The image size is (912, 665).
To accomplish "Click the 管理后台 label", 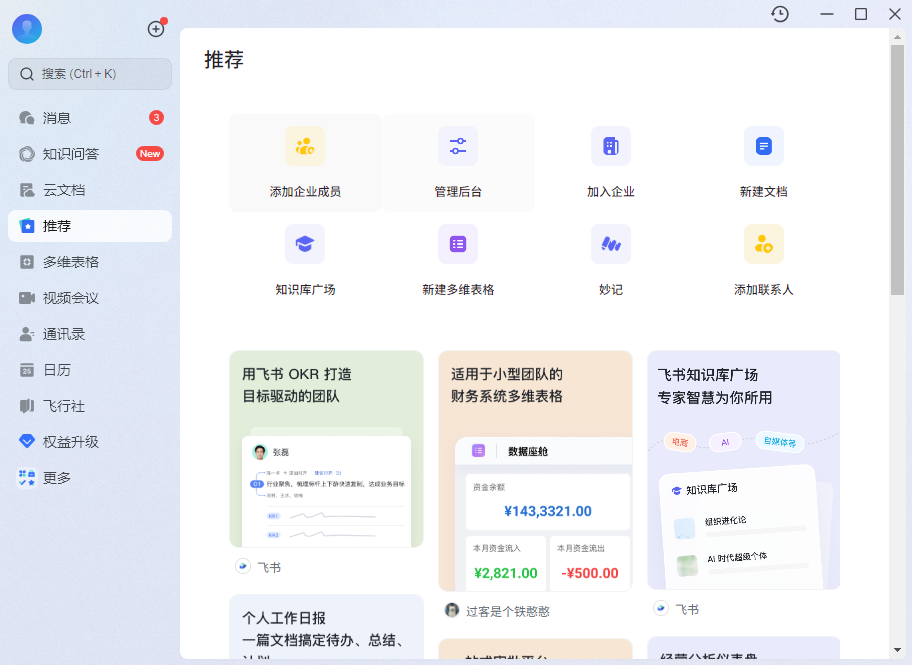I will pyautogui.click(x=458, y=192).
